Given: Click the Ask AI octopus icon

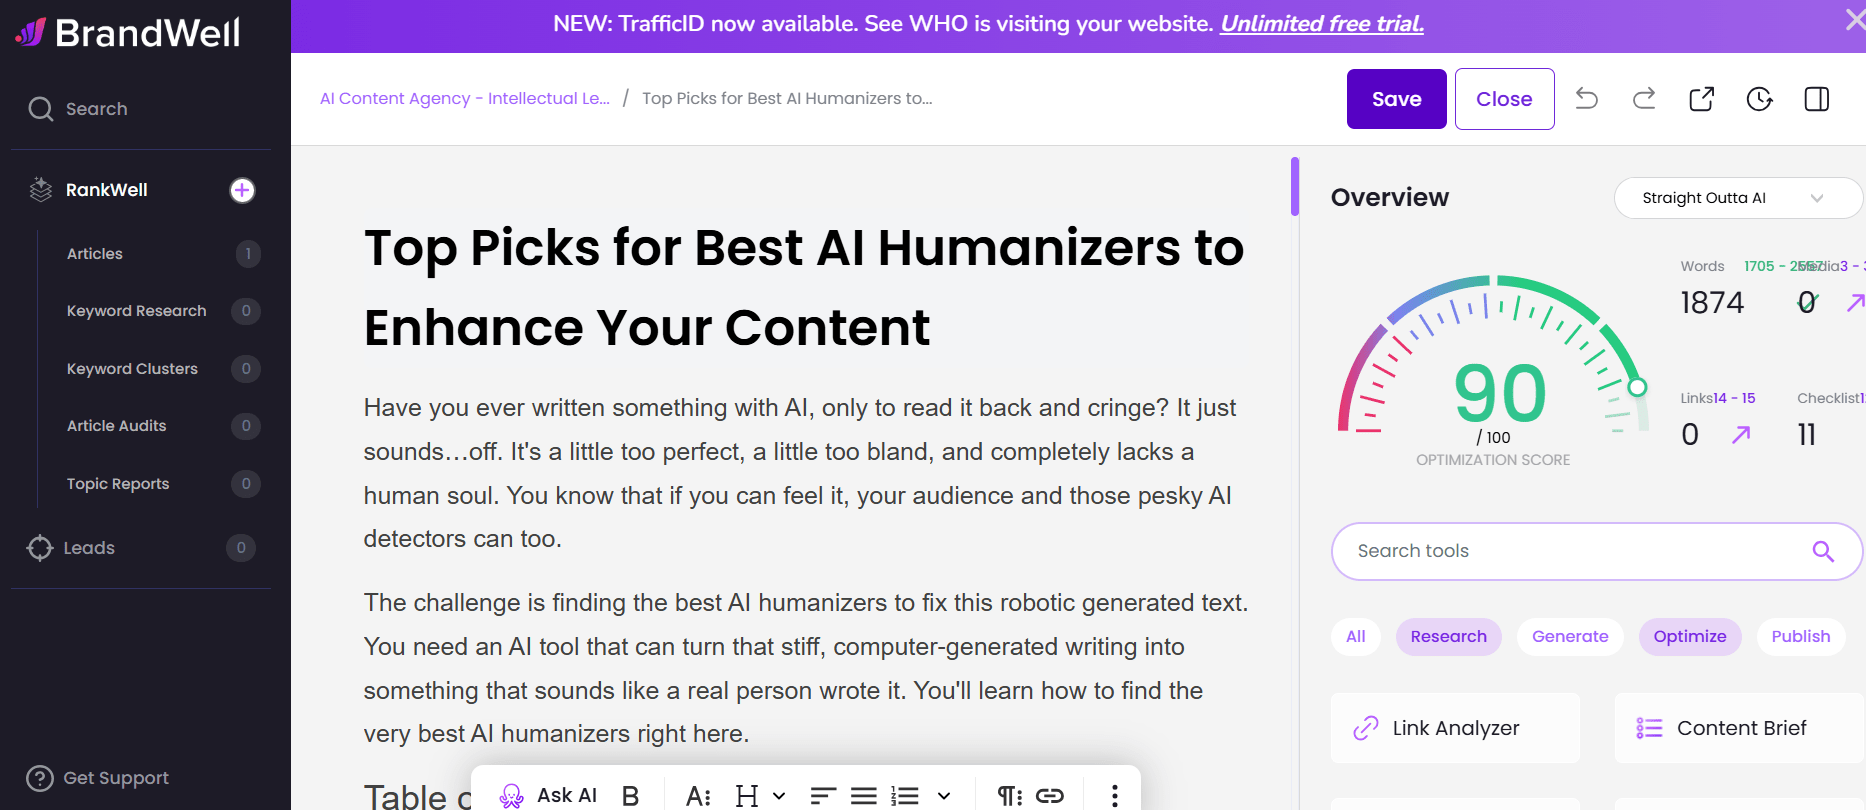Looking at the screenshot, I should click(512, 795).
